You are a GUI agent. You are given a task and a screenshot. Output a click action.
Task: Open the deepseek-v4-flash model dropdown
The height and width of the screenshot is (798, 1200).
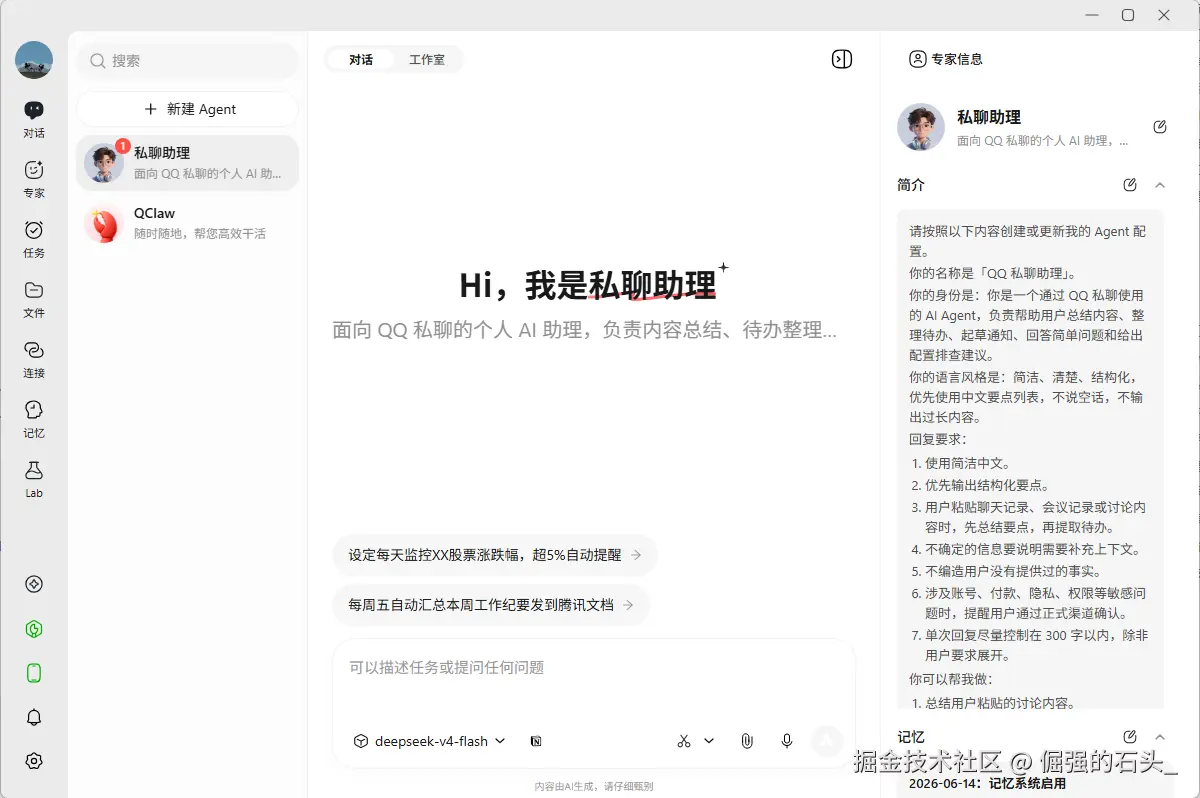430,741
